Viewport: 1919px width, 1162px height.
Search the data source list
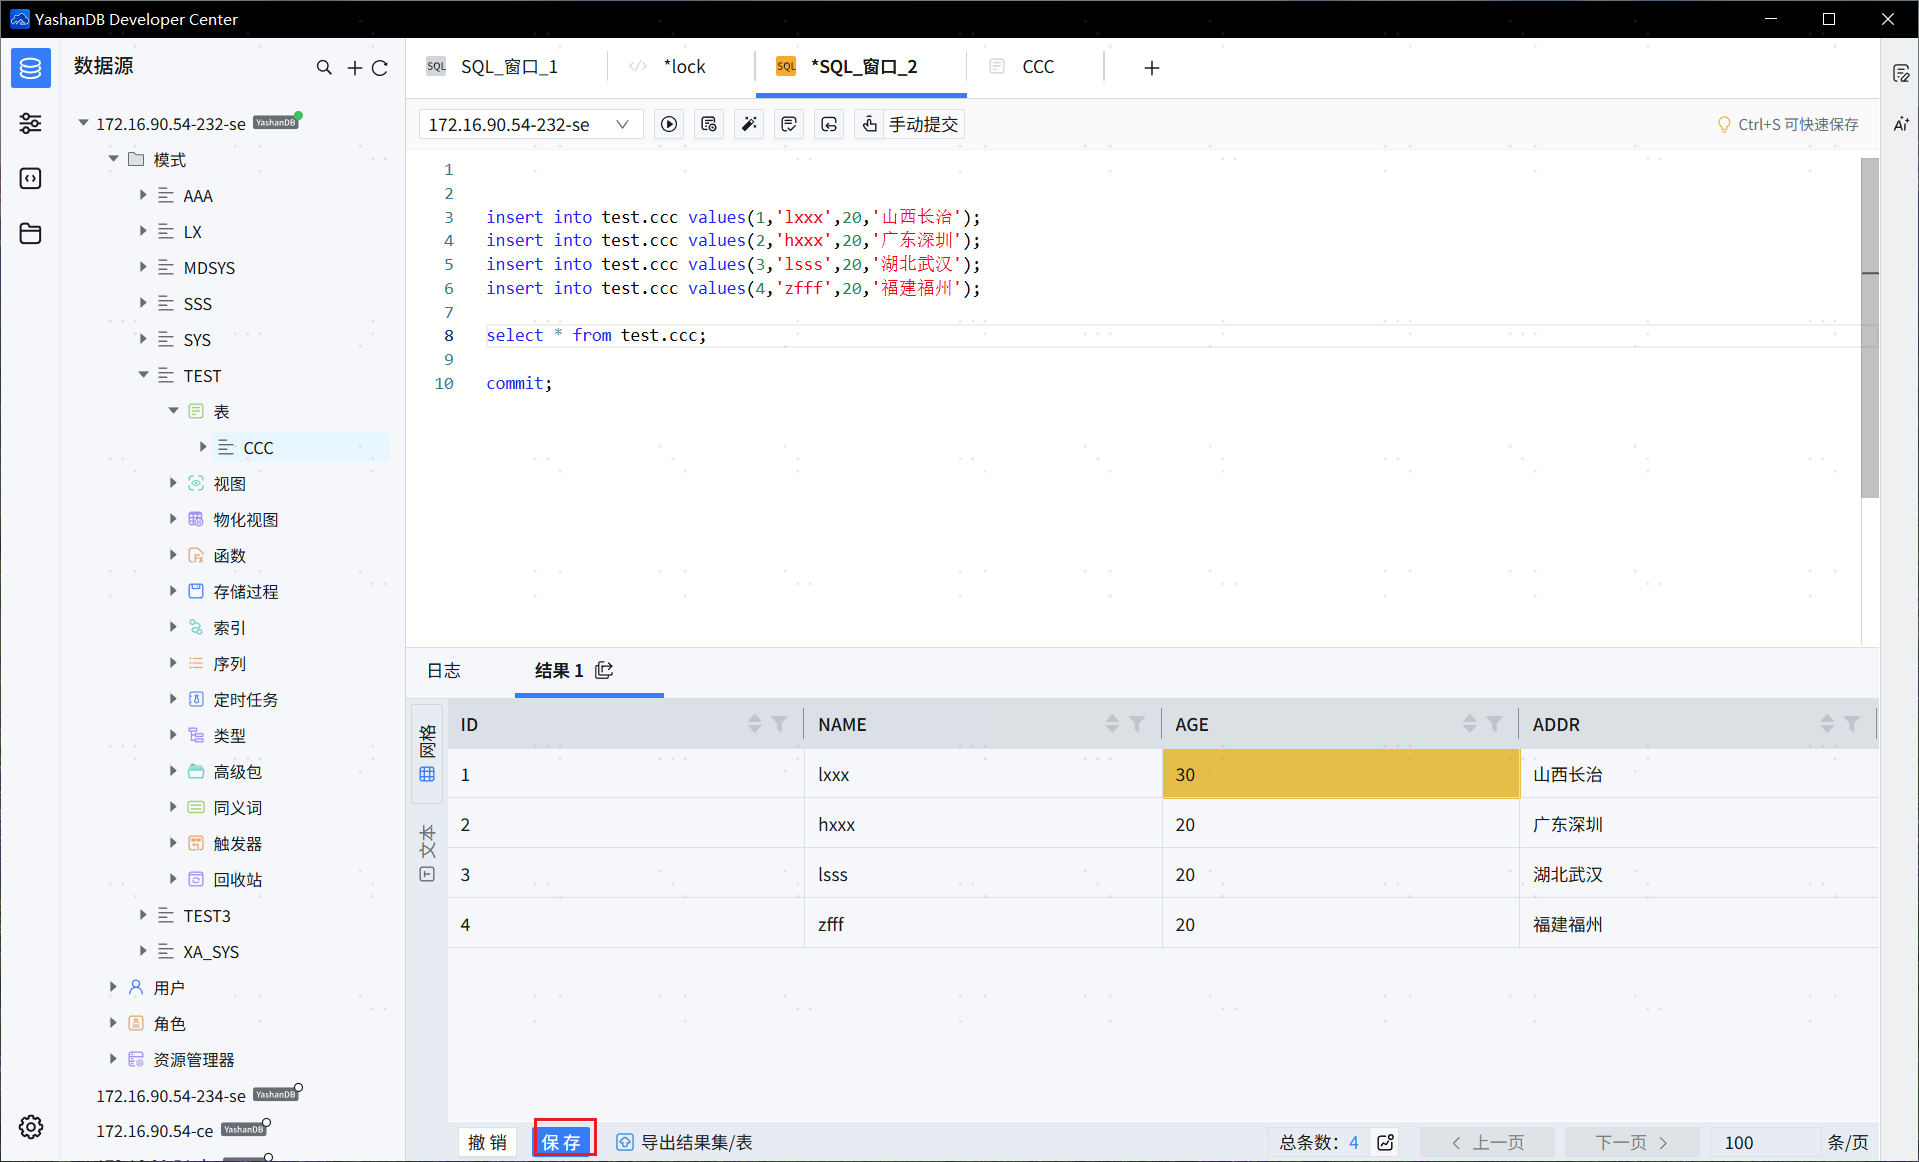324,68
